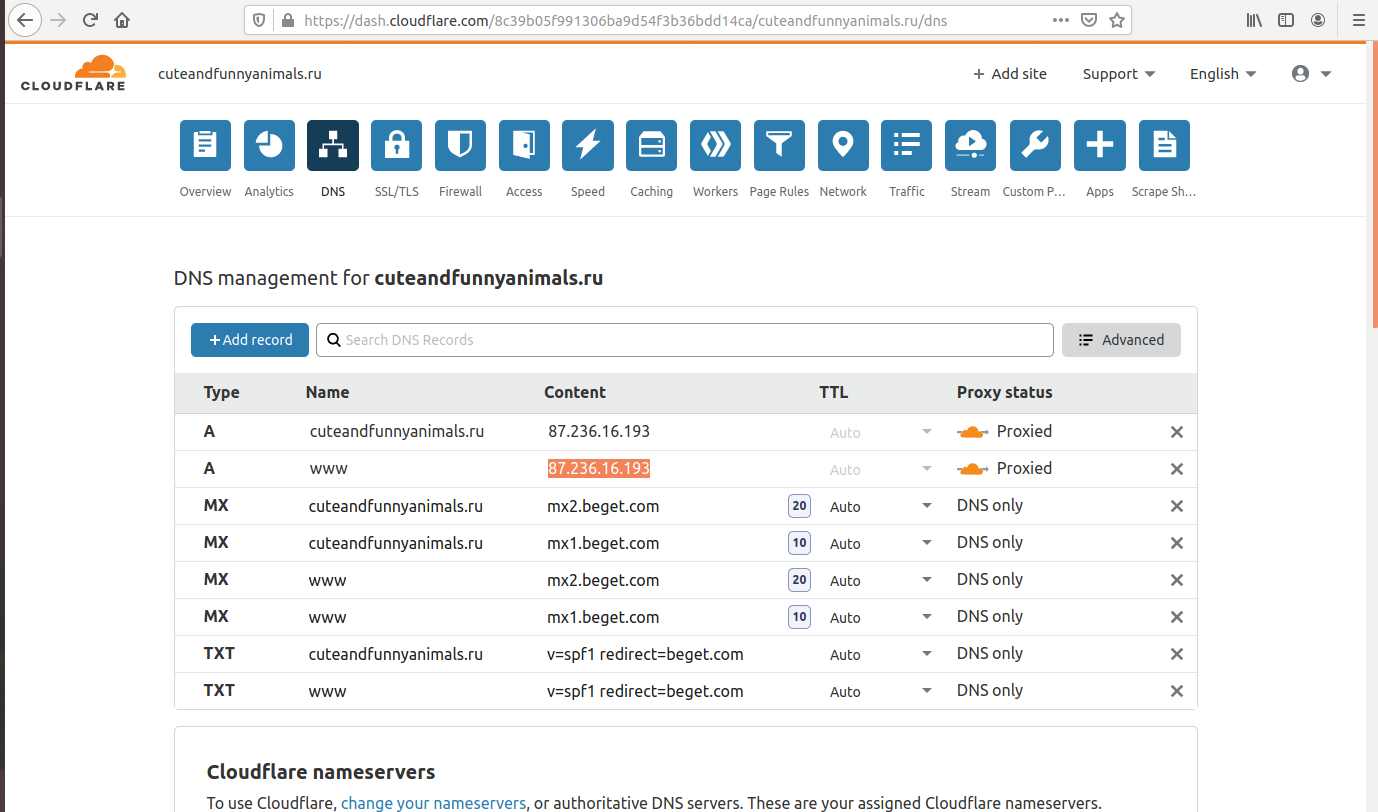
Task: Select the DNS section icon
Action: (x=333, y=146)
